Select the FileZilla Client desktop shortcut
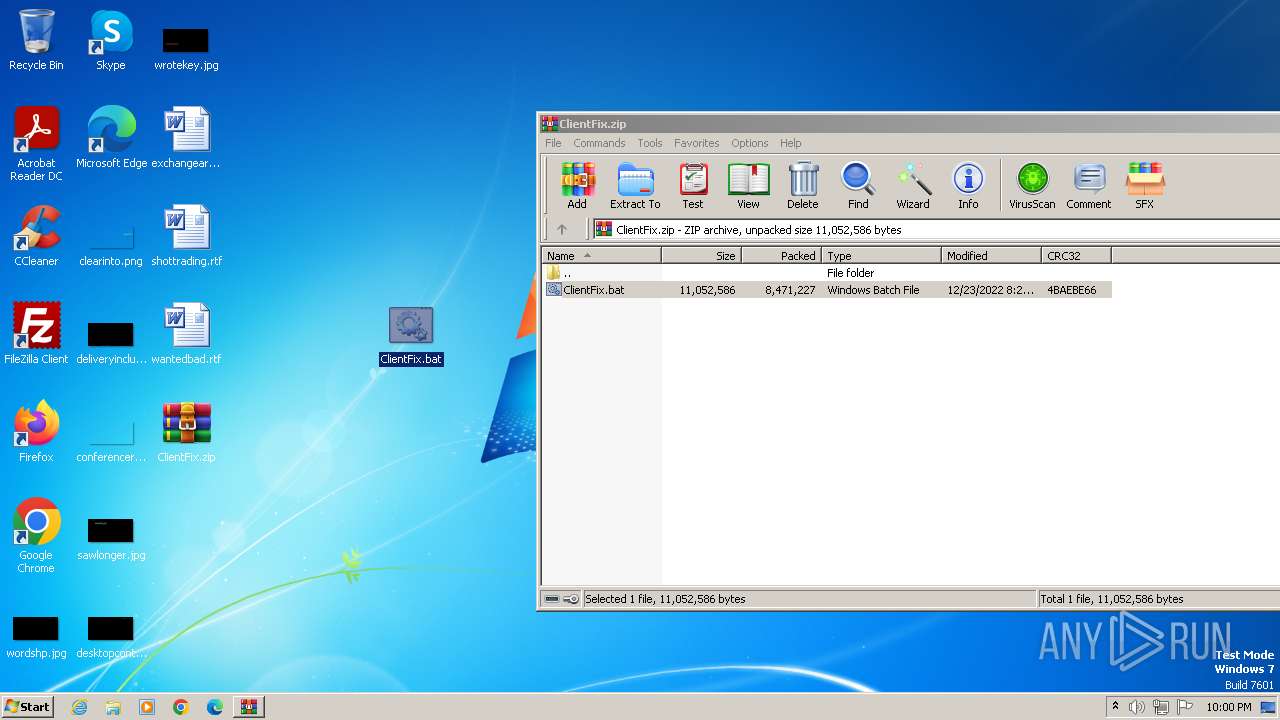 click(36, 334)
